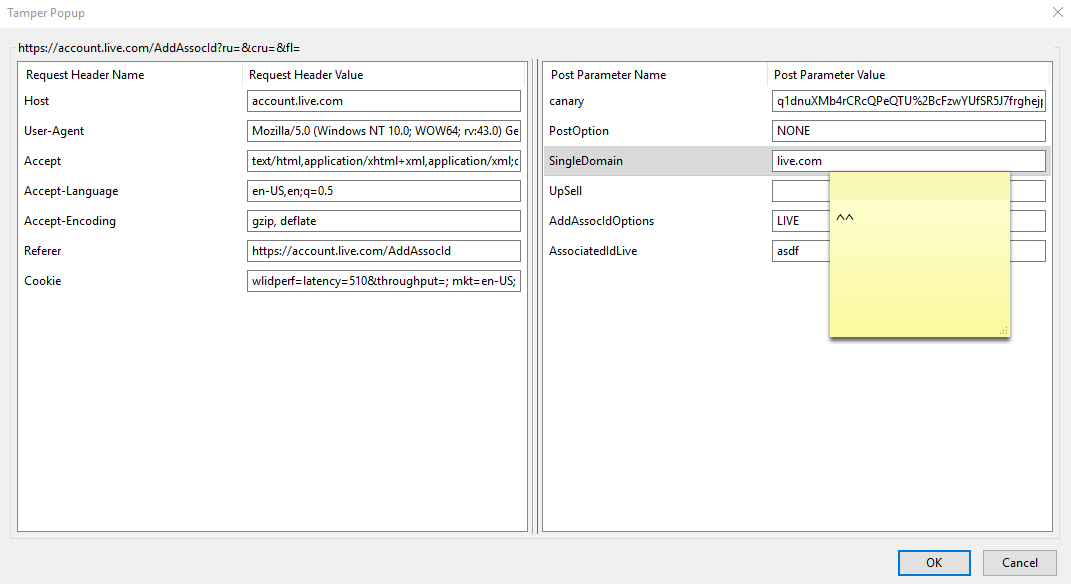Screen dimensions: 1071x584
Task: Click the yellow sticky note overlay
Action: click(919, 255)
